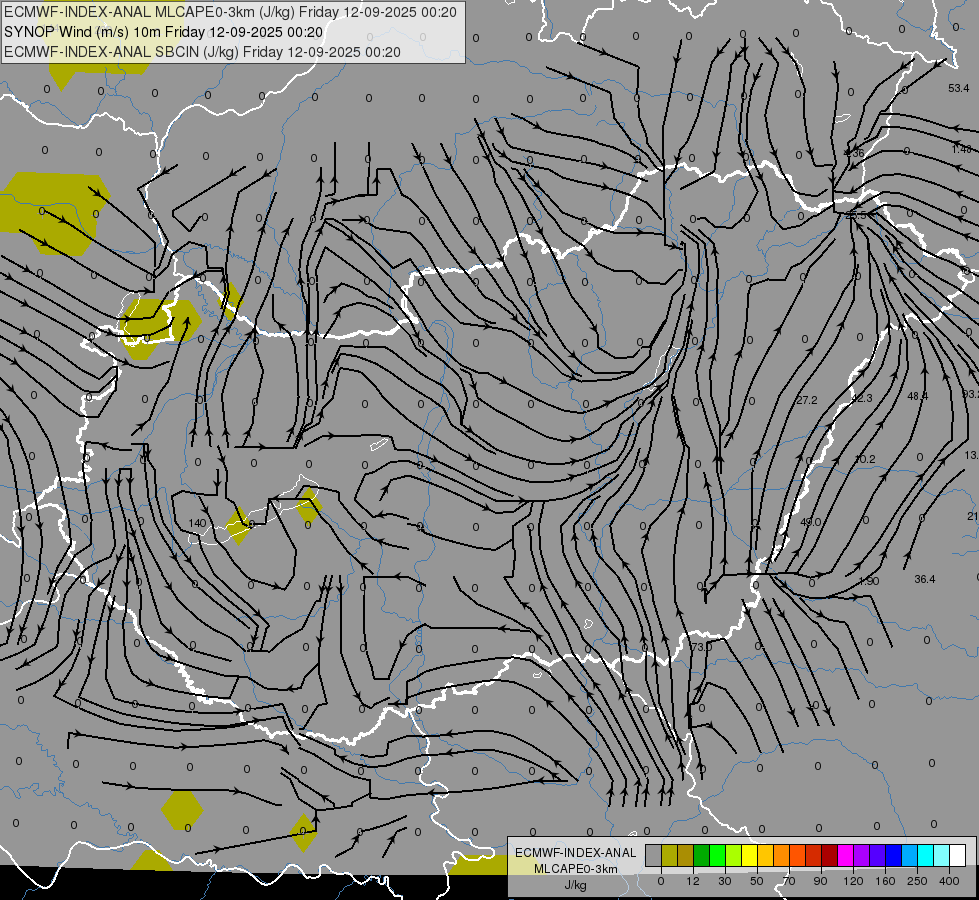Click the 1.48 value on the map
Image resolution: width=979 pixels, height=900 pixels.
tap(962, 149)
